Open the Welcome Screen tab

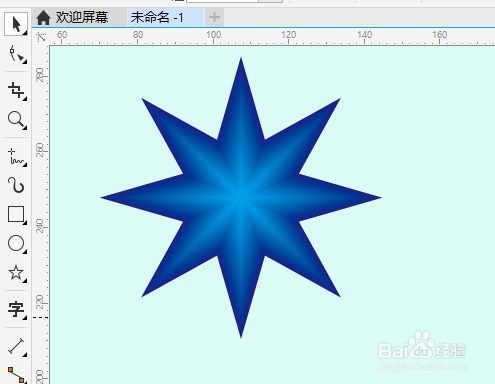pyautogui.click(x=79, y=17)
